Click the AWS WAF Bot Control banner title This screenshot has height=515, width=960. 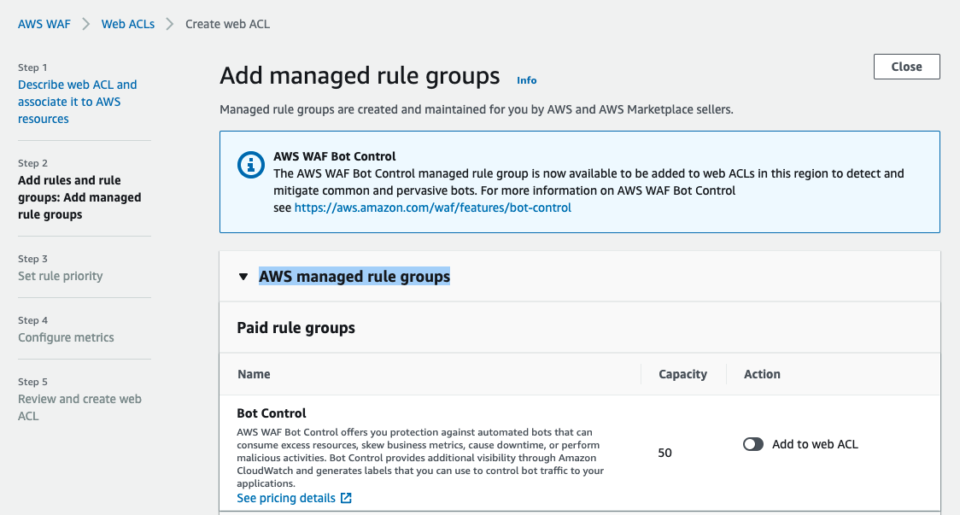pyautogui.click(x=334, y=156)
